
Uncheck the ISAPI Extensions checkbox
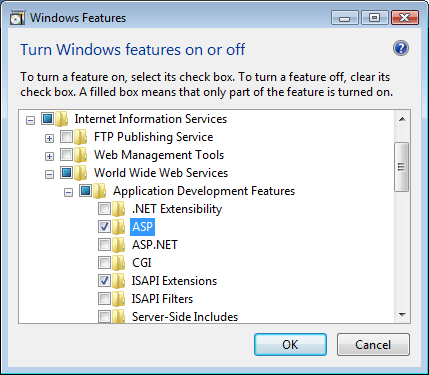click(104, 281)
